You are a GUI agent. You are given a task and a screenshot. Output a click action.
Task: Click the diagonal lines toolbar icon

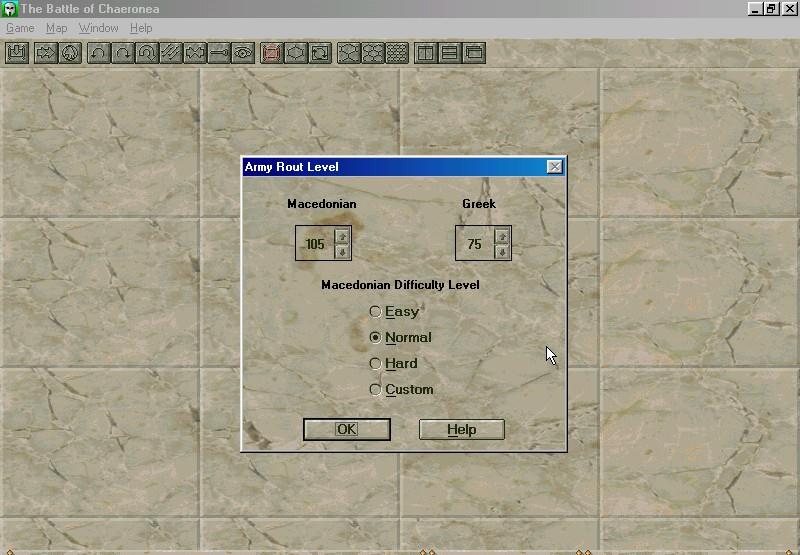point(171,52)
